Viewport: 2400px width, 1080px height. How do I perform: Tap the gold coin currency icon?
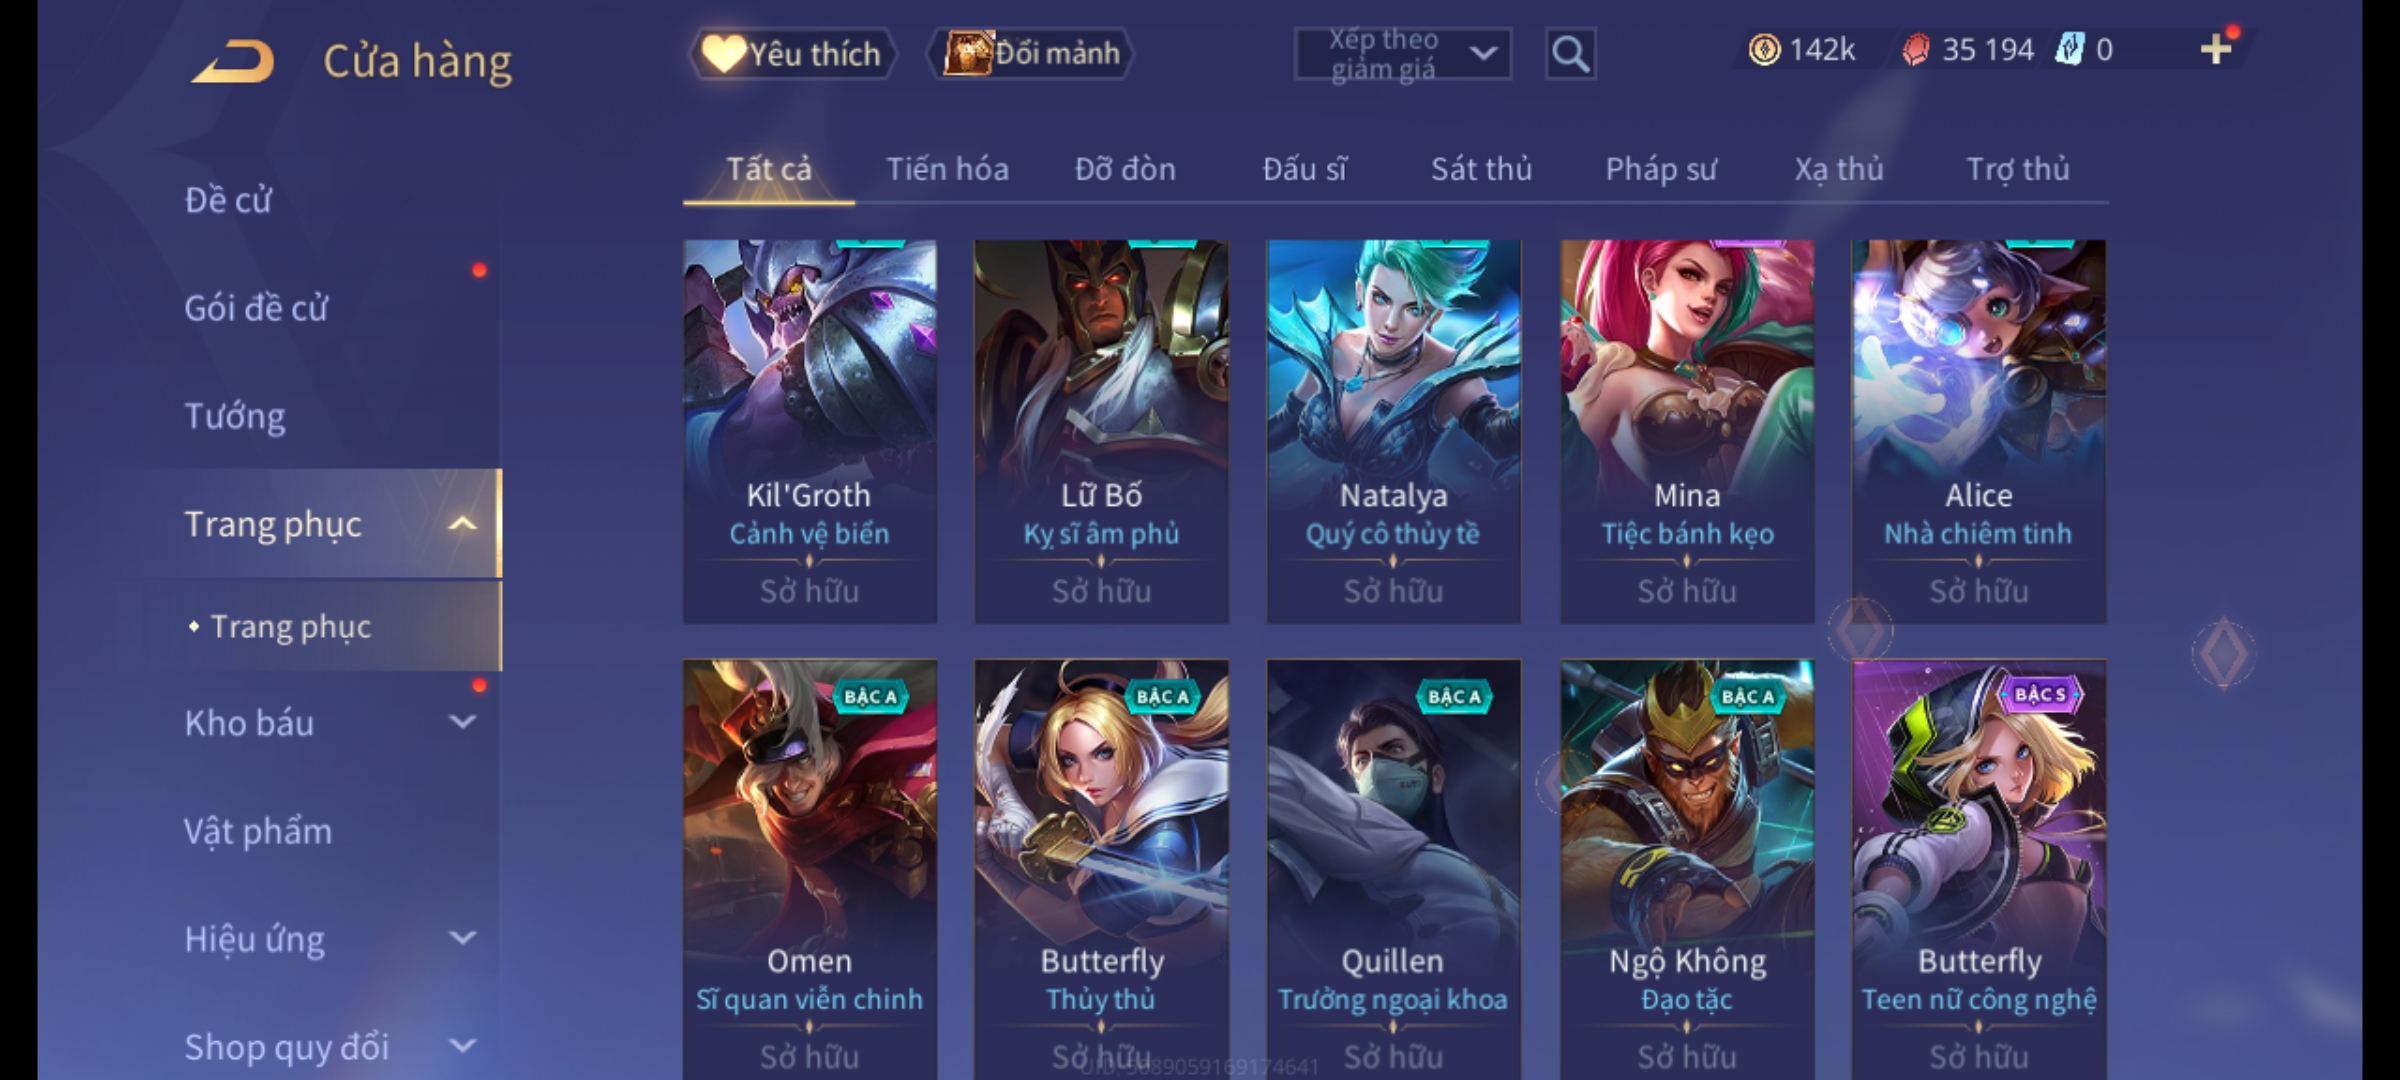pyautogui.click(x=1764, y=50)
